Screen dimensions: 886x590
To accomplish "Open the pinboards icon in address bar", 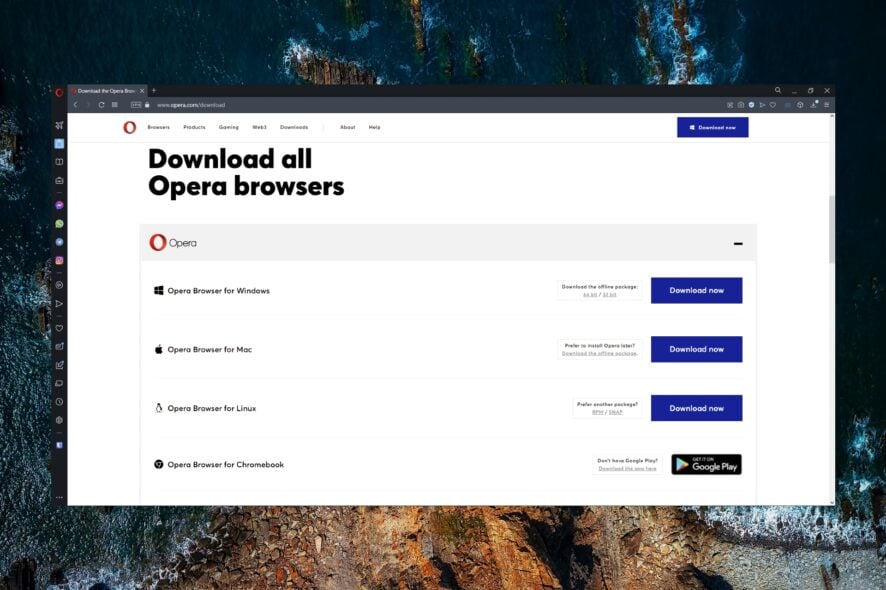I will pyautogui.click(x=729, y=105).
